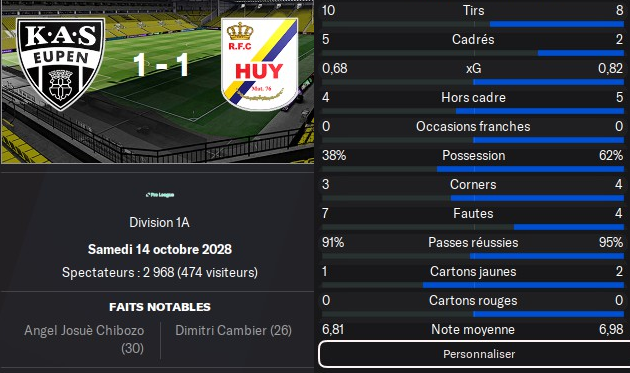Select the Division 1A competition link
Image resolution: width=630 pixels, height=373 pixels.
(x=160, y=222)
